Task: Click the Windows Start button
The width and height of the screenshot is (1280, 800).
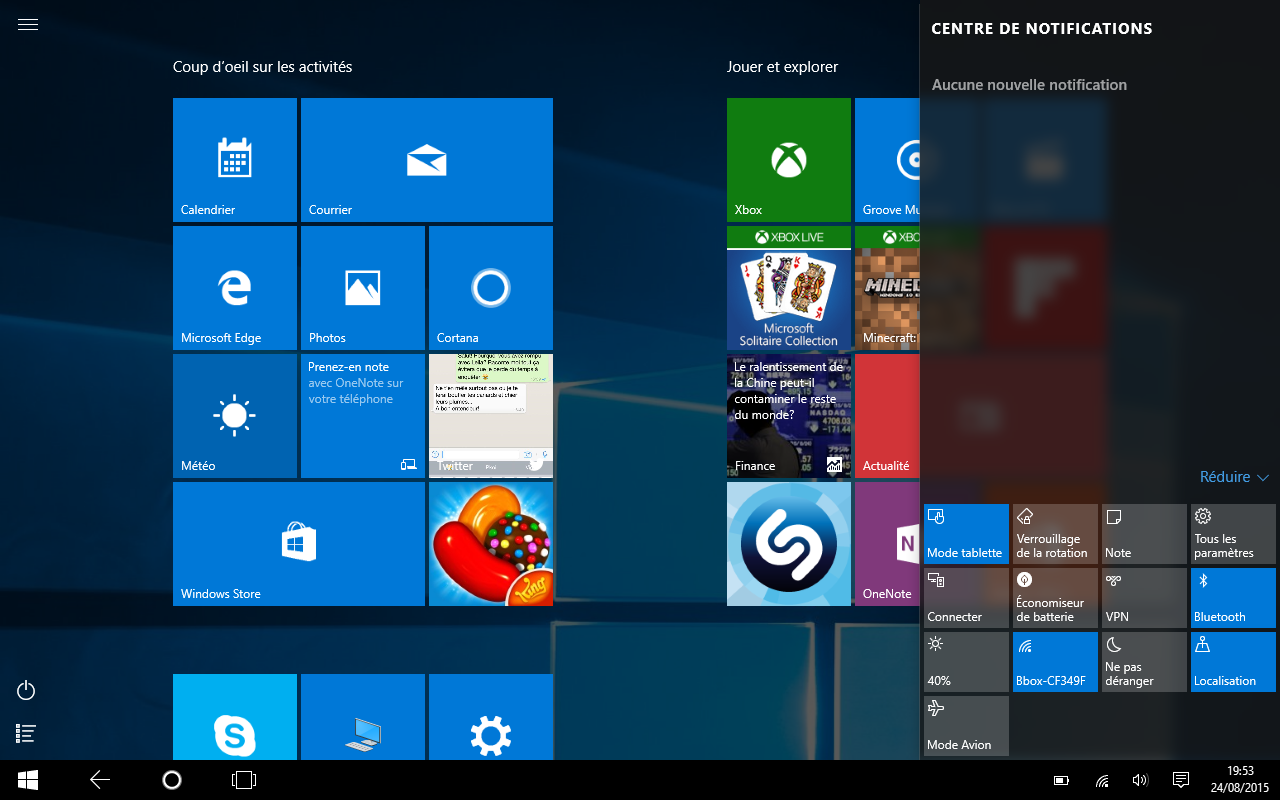Action: (x=28, y=780)
